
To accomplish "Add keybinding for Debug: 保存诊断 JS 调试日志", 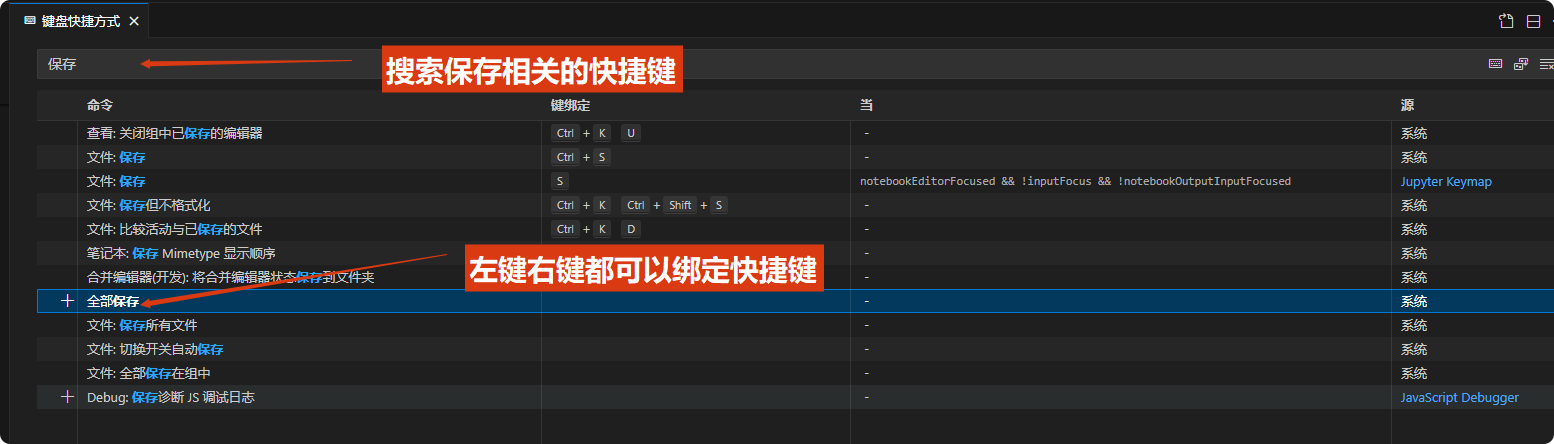I will 67,397.
